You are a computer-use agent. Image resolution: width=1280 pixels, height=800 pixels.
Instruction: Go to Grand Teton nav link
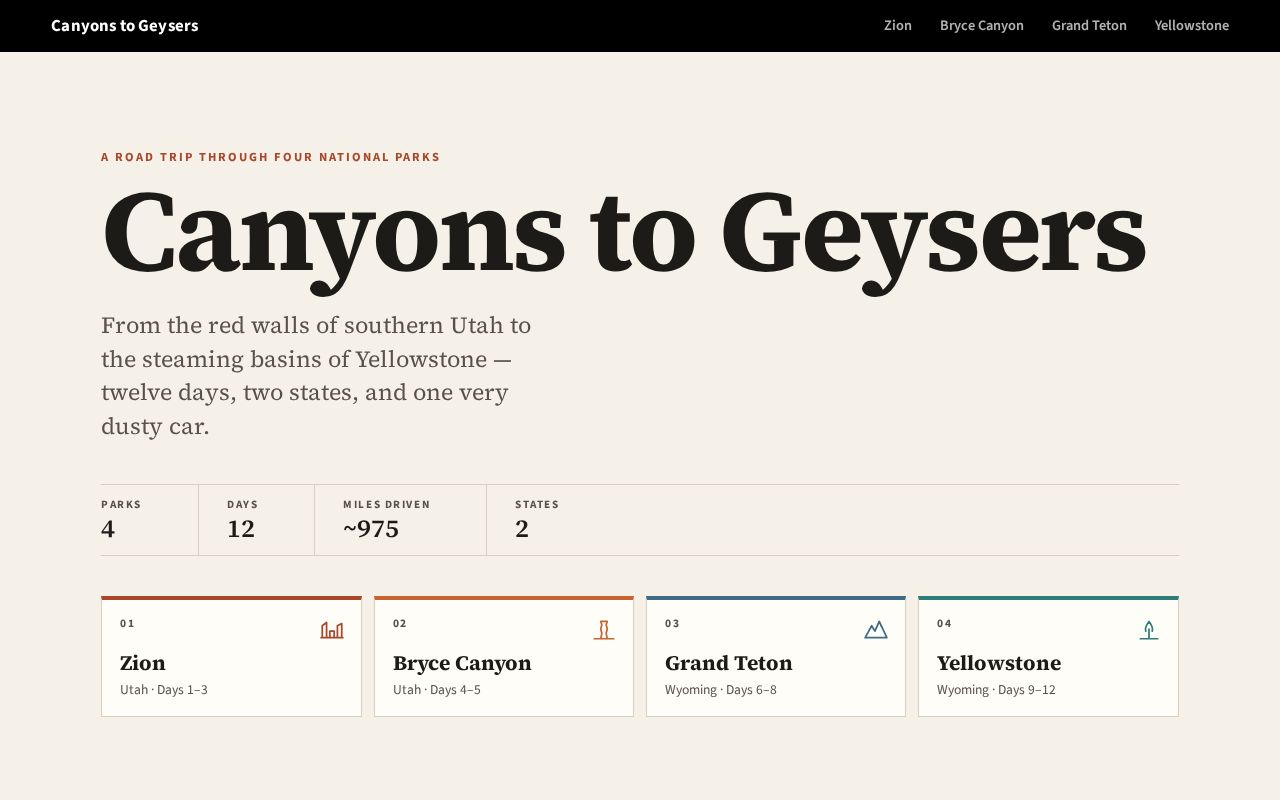1089,26
